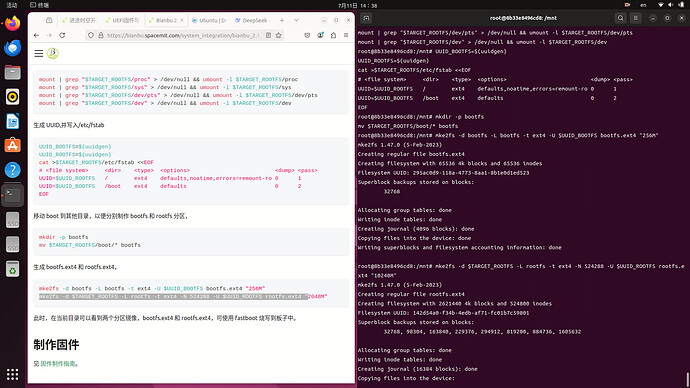The height and width of the screenshot is (388, 690).
Task: Launch Thunderbird from the dock
Action: (x=12, y=48)
